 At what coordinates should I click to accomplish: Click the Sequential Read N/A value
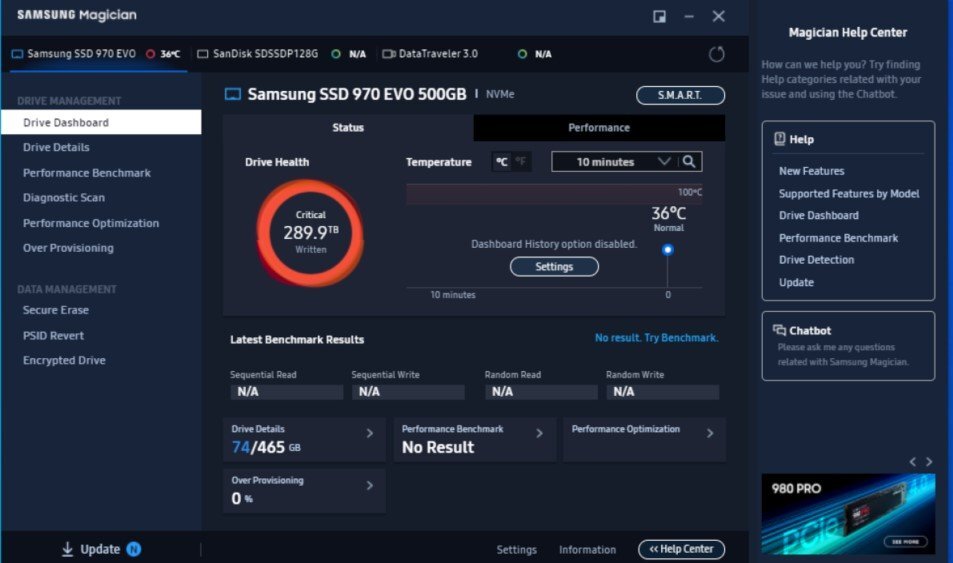286,392
